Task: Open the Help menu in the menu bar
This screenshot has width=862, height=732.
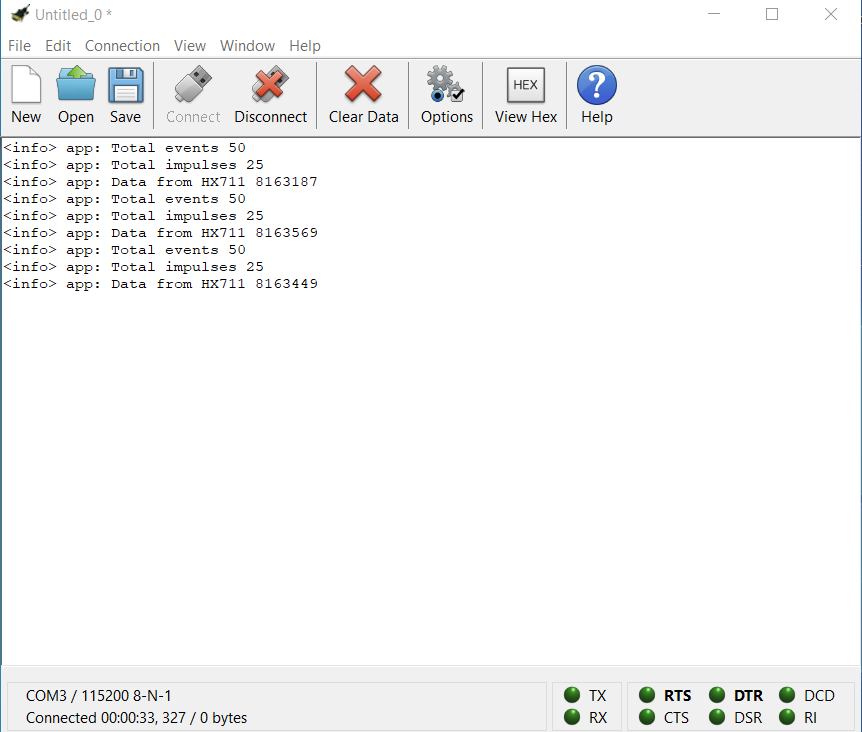Action: click(305, 46)
